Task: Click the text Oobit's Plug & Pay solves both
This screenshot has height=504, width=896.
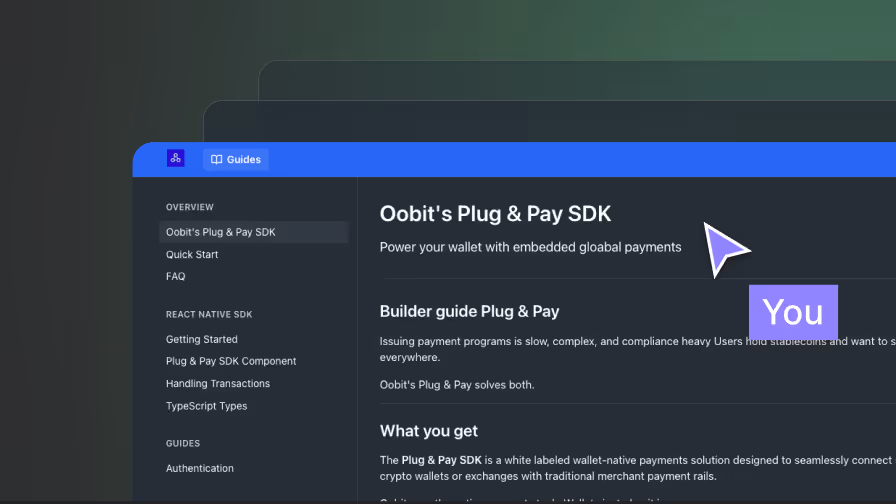Action: pos(457,385)
